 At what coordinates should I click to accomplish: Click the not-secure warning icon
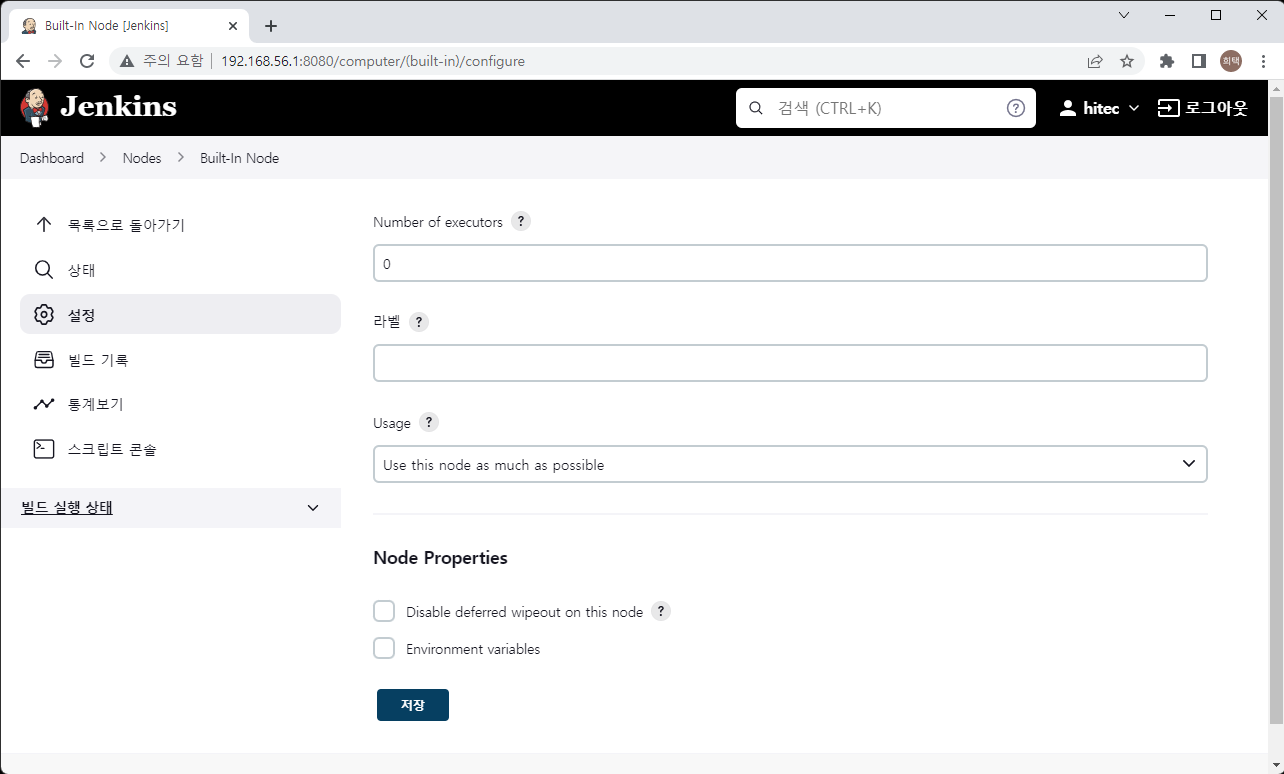127,61
